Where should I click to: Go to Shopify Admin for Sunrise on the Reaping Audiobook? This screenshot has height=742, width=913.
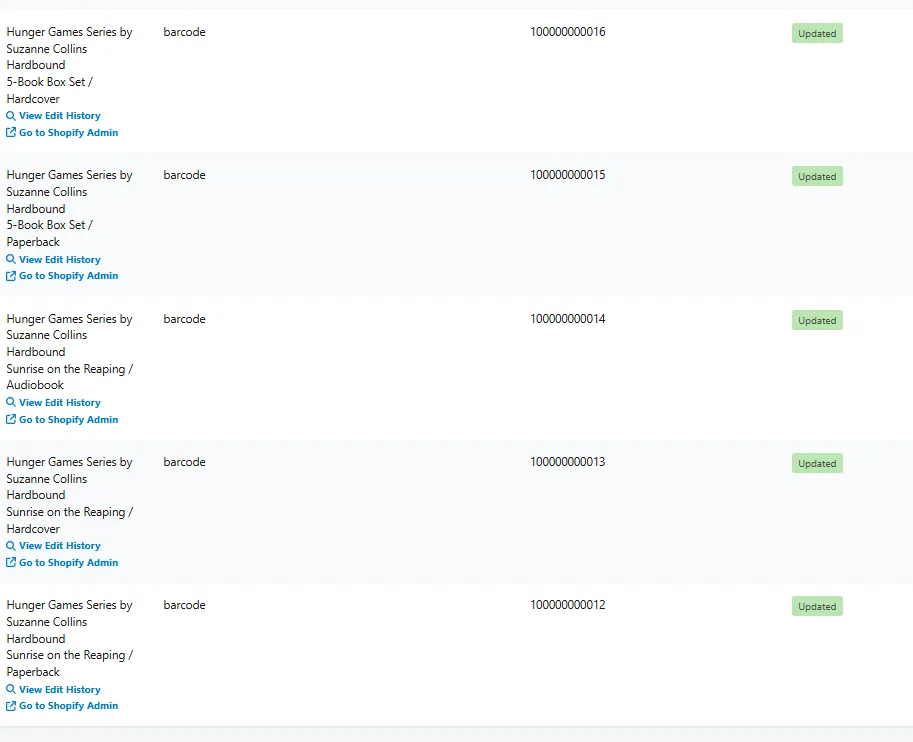coord(68,419)
